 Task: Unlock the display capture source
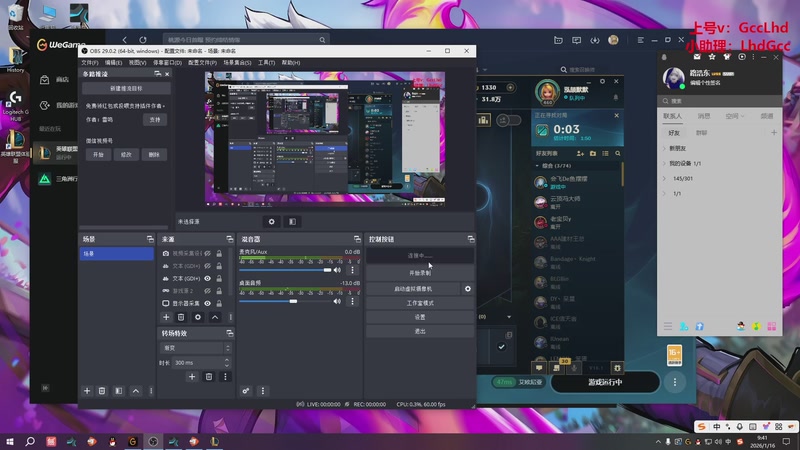[x=219, y=303]
